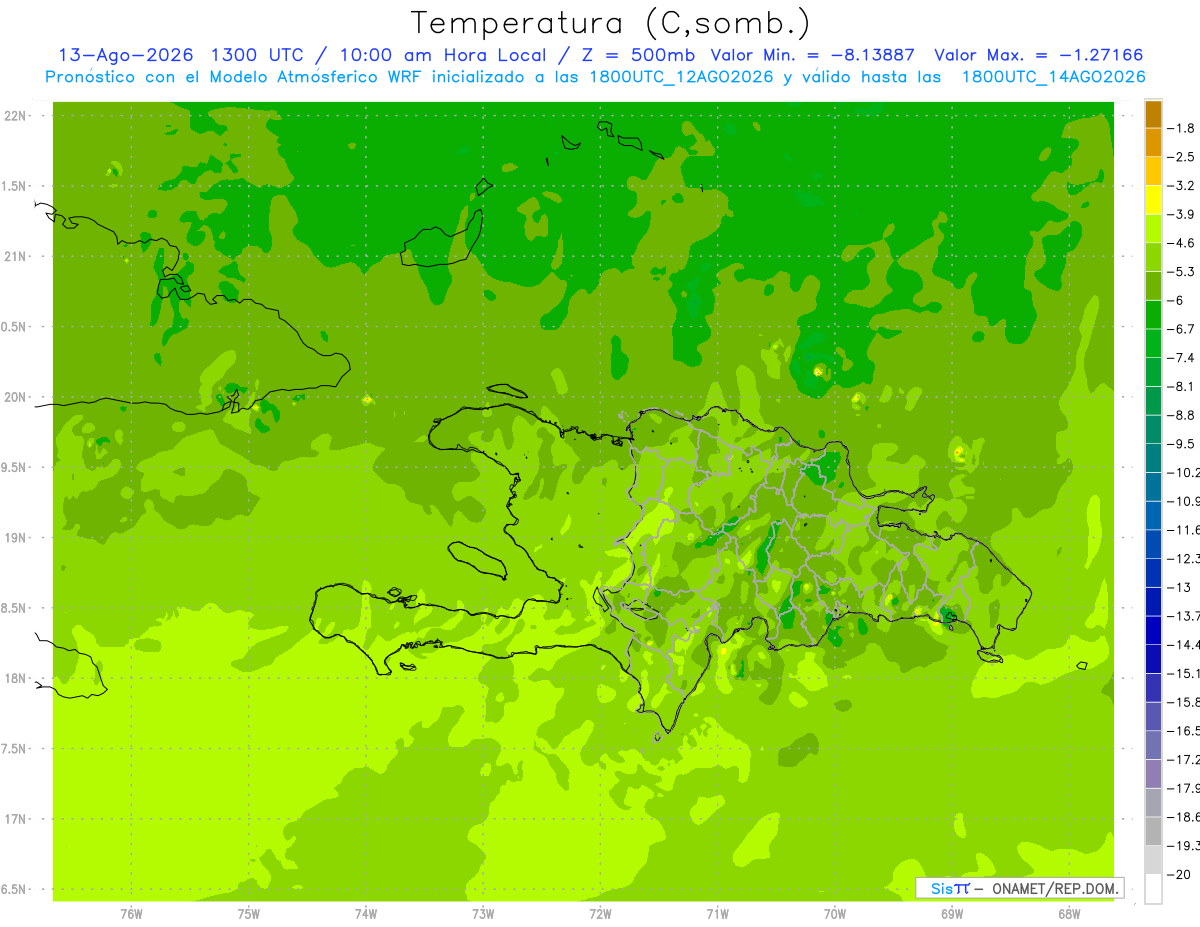
Task: Click the "-20" color scale value
Action: click(x=1179, y=875)
